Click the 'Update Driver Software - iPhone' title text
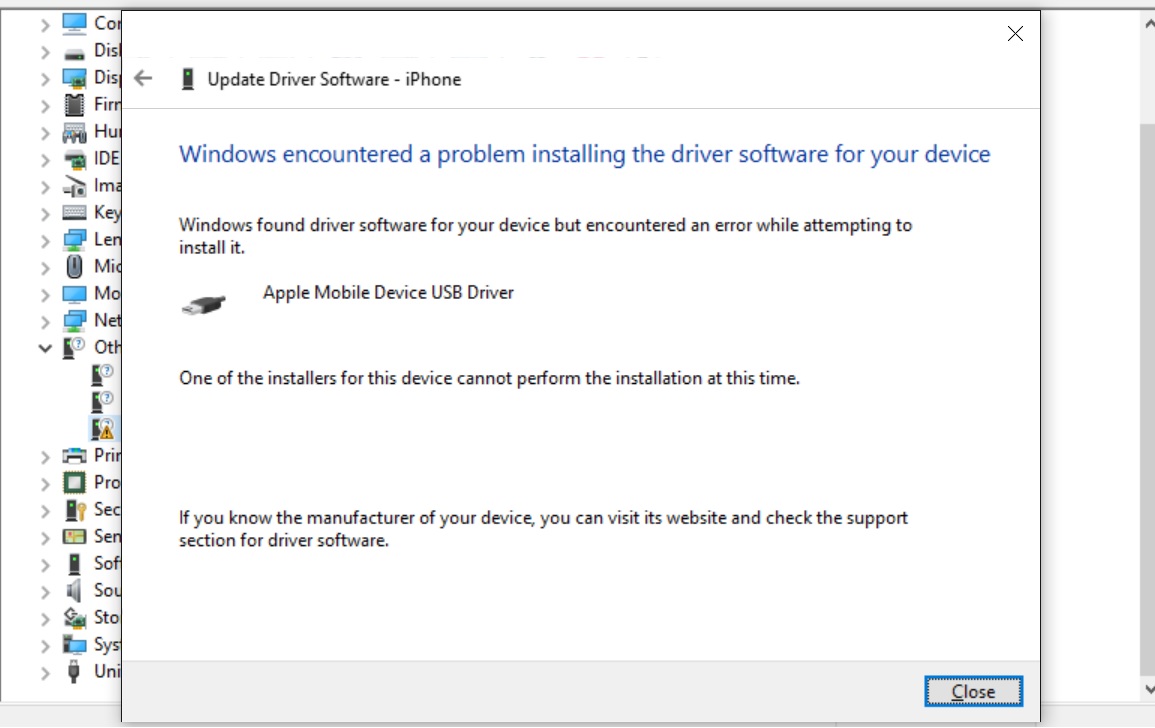 pyautogui.click(x=334, y=79)
